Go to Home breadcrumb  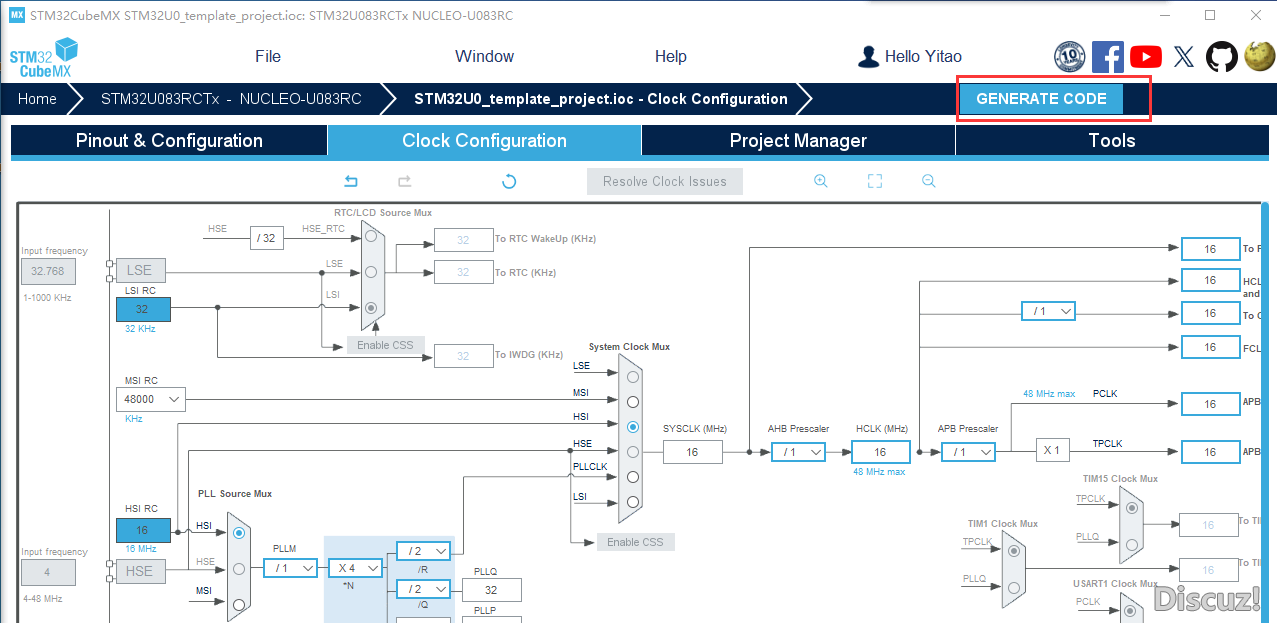tap(37, 99)
